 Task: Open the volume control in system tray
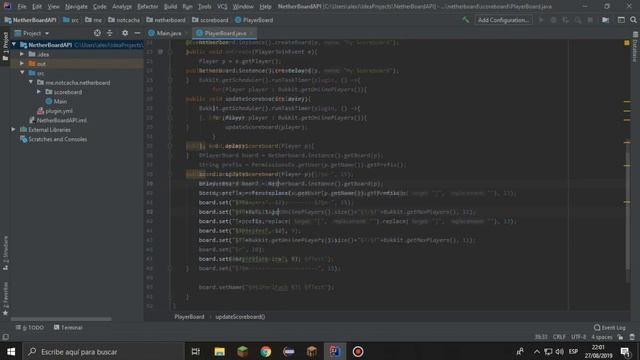pyautogui.click(x=560, y=351)
